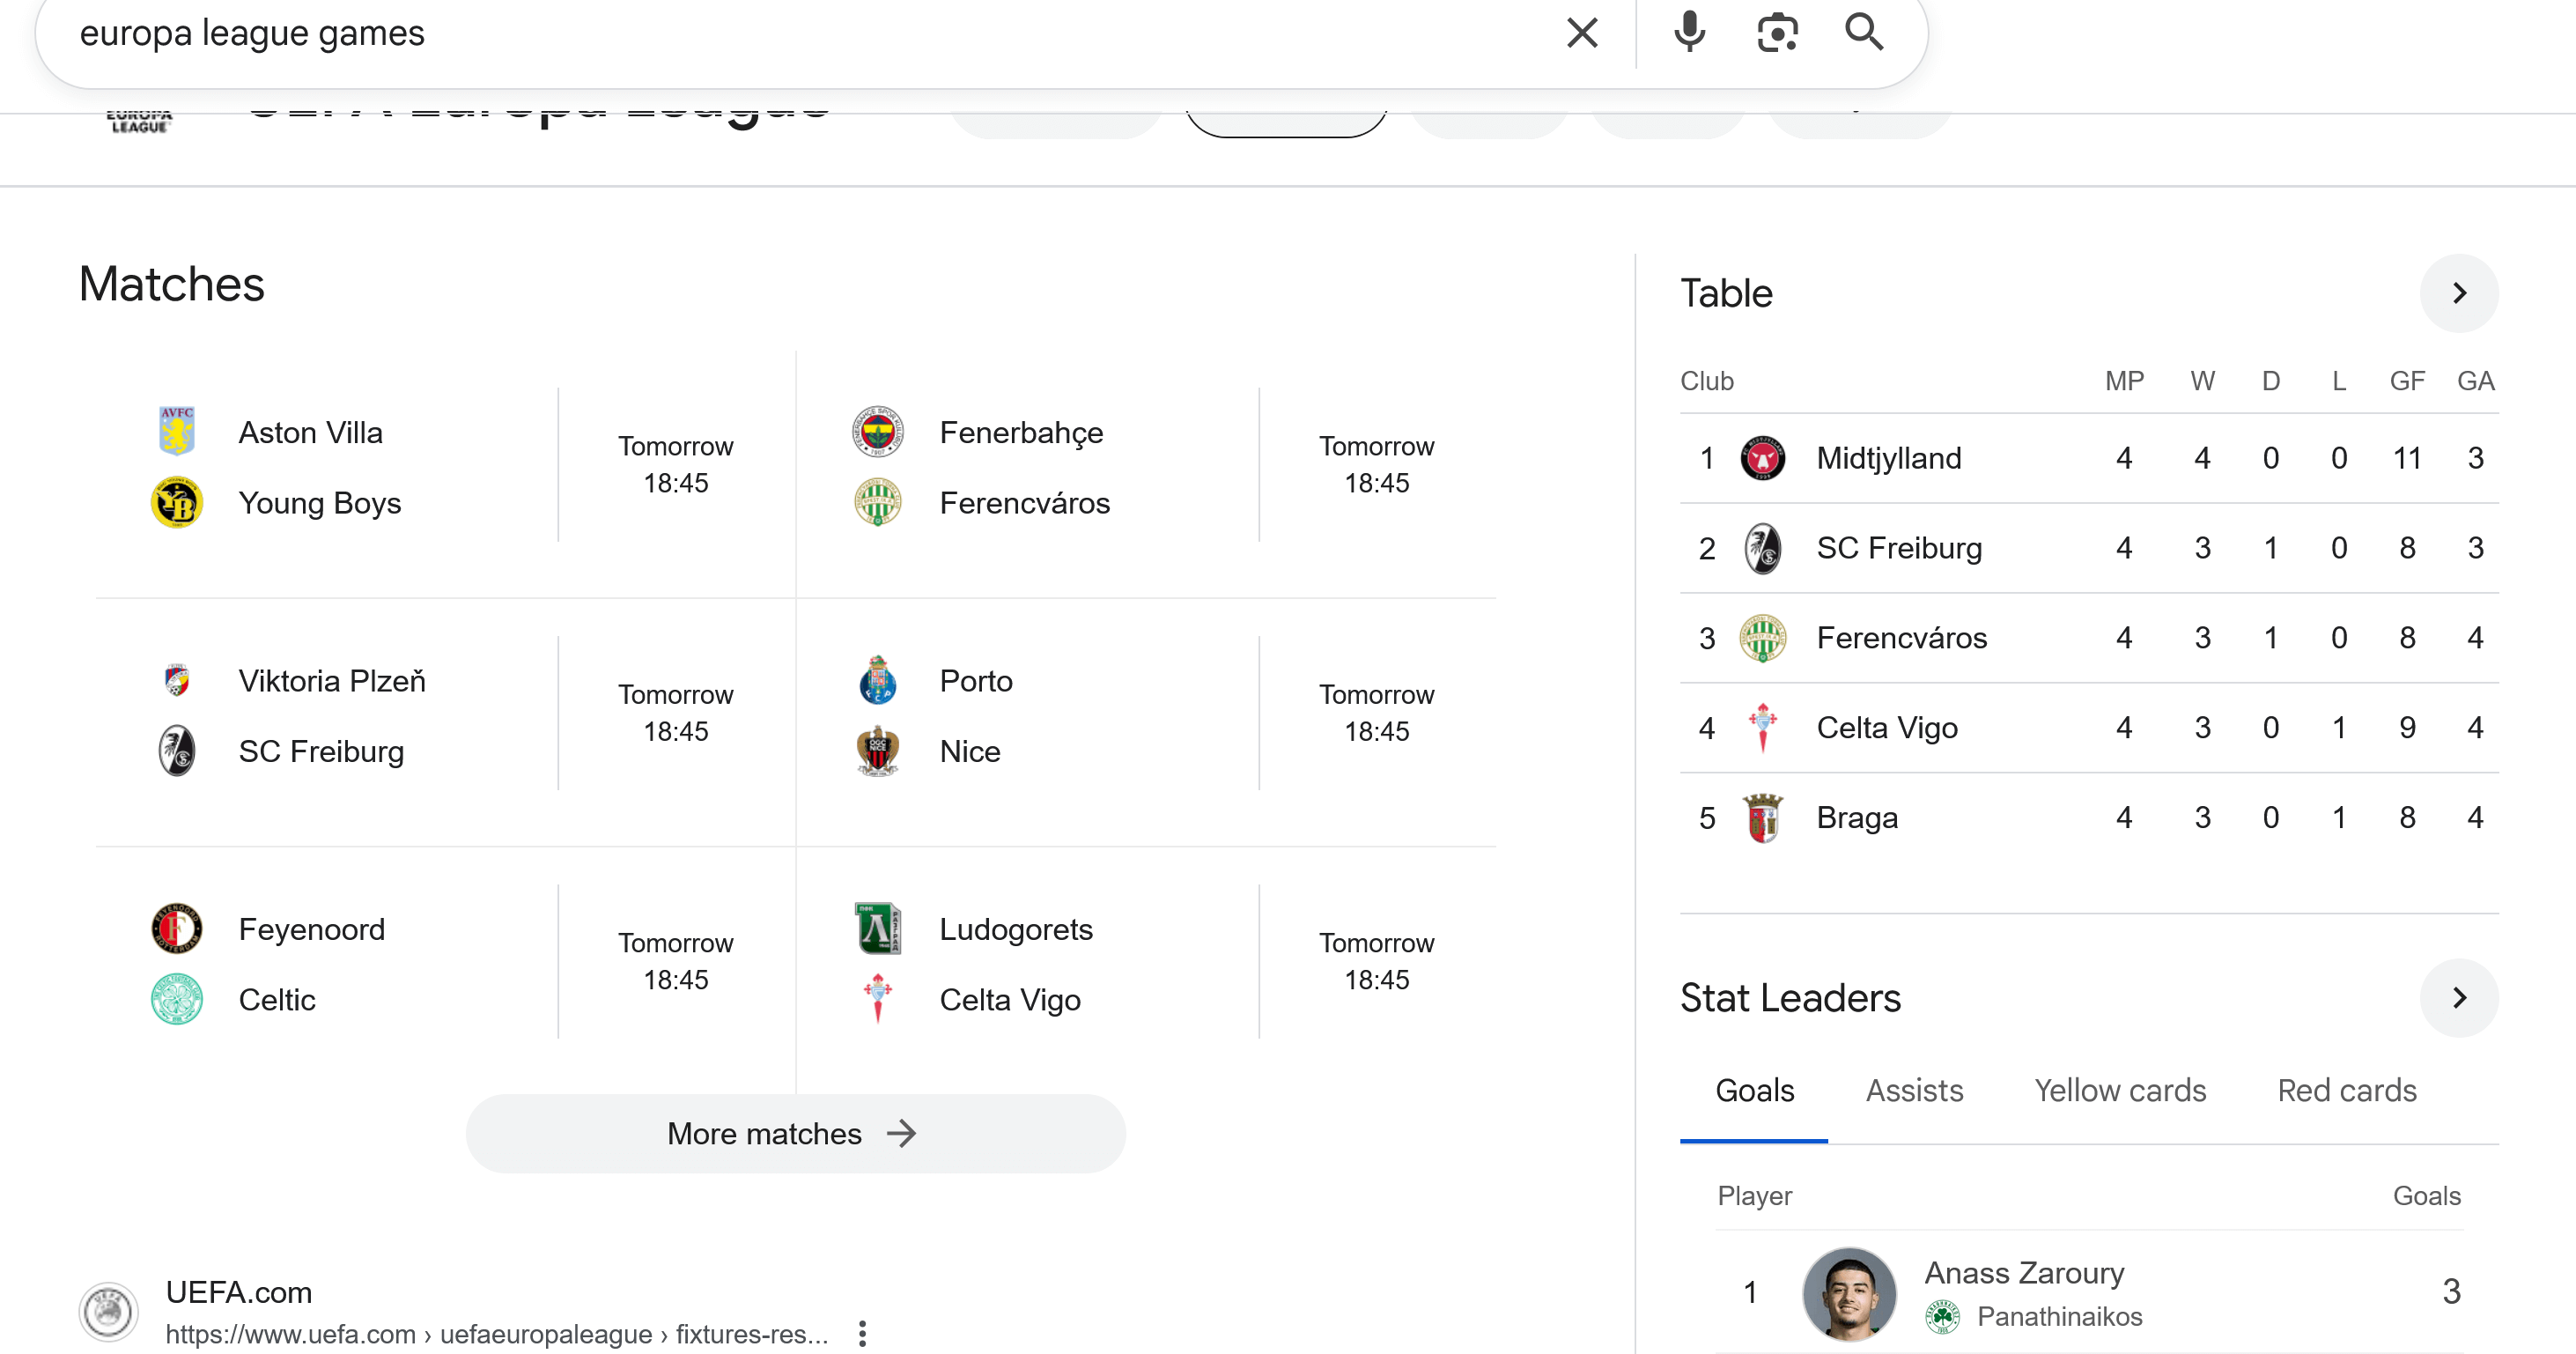Select the Red cards tab
The width and height of the screenshot is (2576, 1354).
point(2346,1090)
